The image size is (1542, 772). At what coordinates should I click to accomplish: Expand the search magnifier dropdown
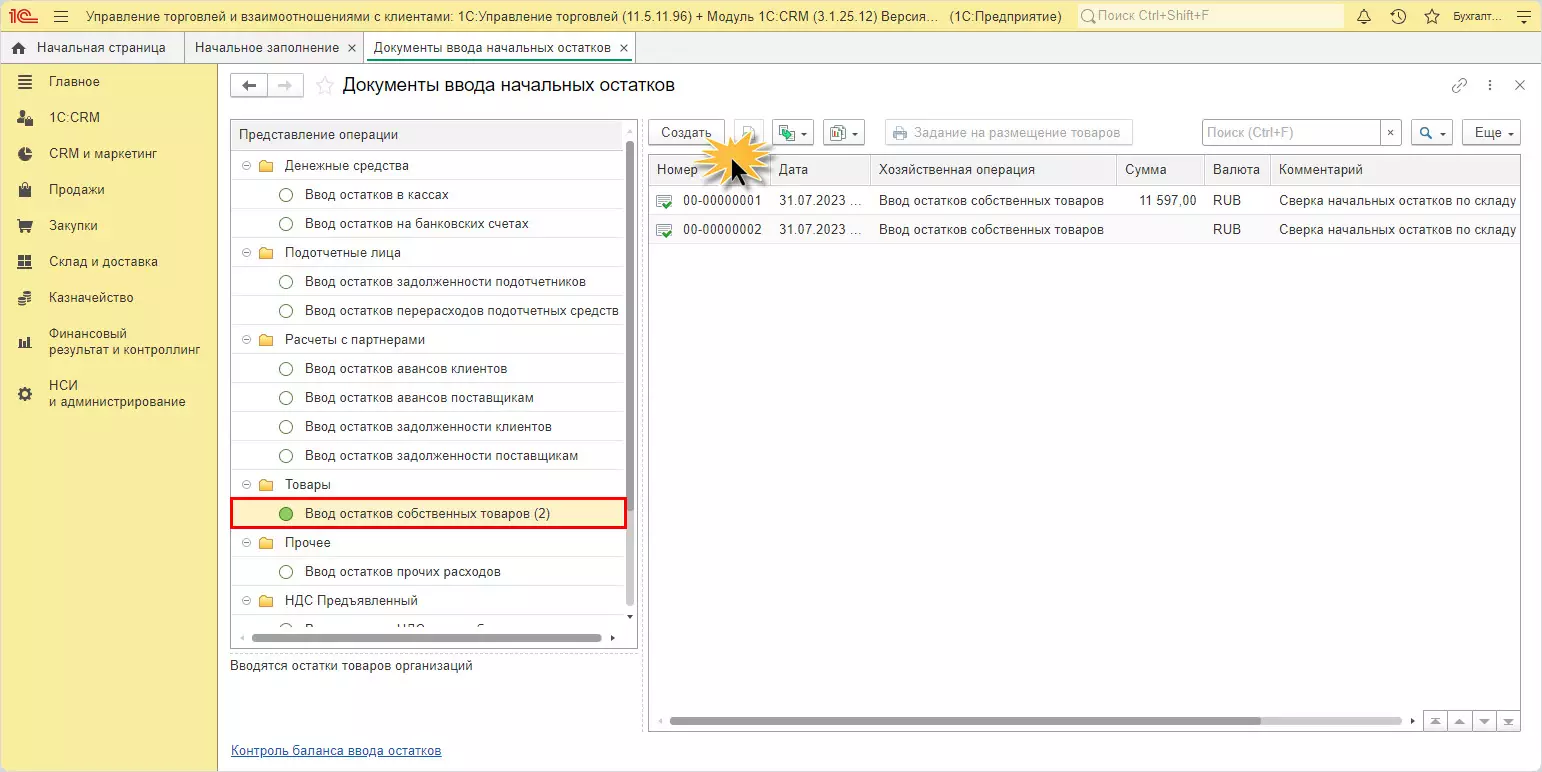1431,133
